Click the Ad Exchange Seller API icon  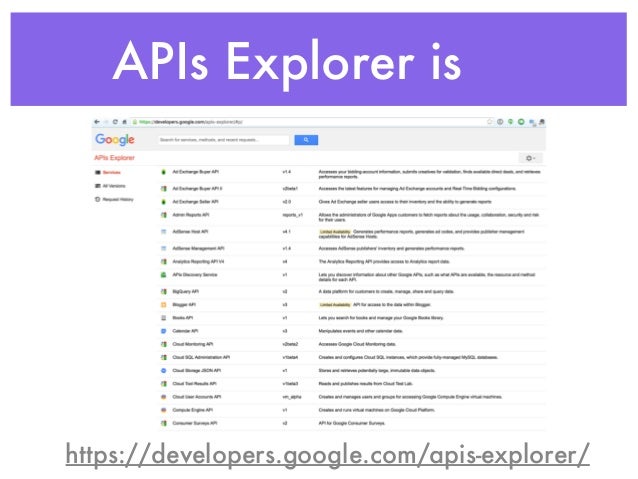pos(164,202)
